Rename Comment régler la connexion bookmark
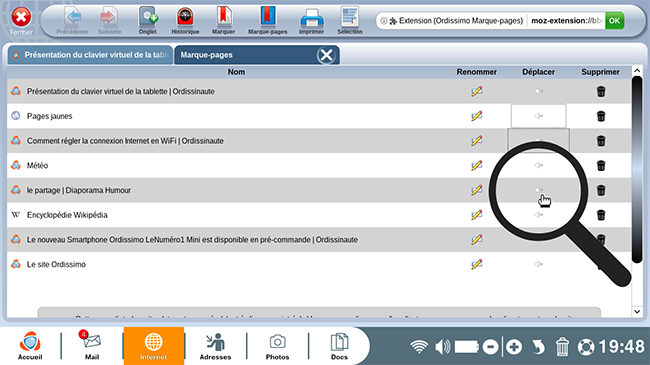The image size is (650, 365). point(477,141)
